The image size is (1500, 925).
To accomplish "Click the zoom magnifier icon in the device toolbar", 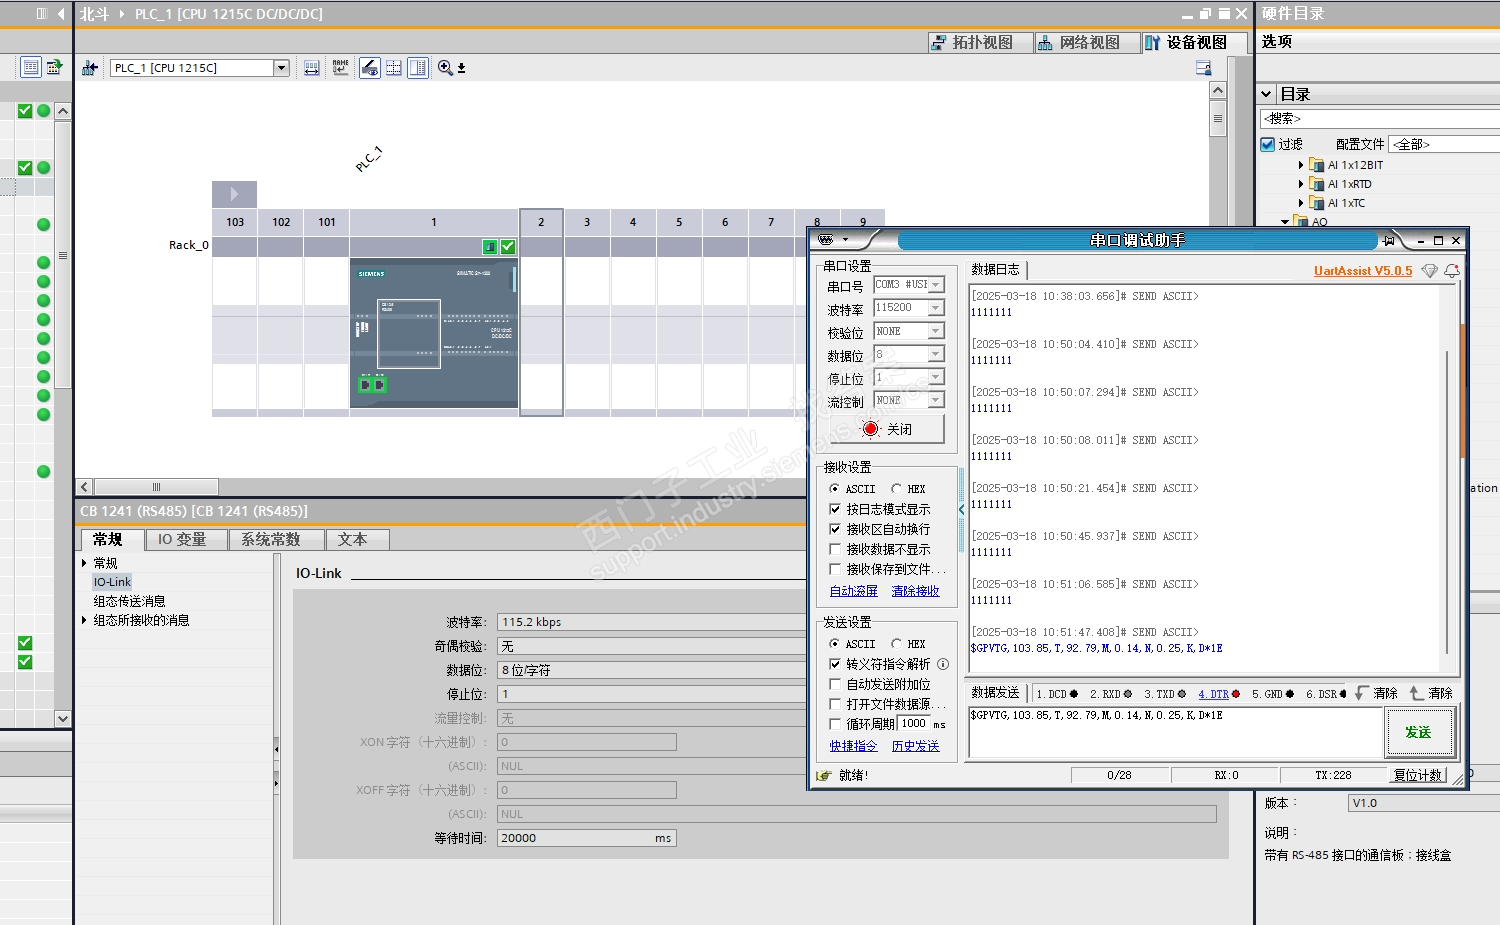I will click(445, 68).
